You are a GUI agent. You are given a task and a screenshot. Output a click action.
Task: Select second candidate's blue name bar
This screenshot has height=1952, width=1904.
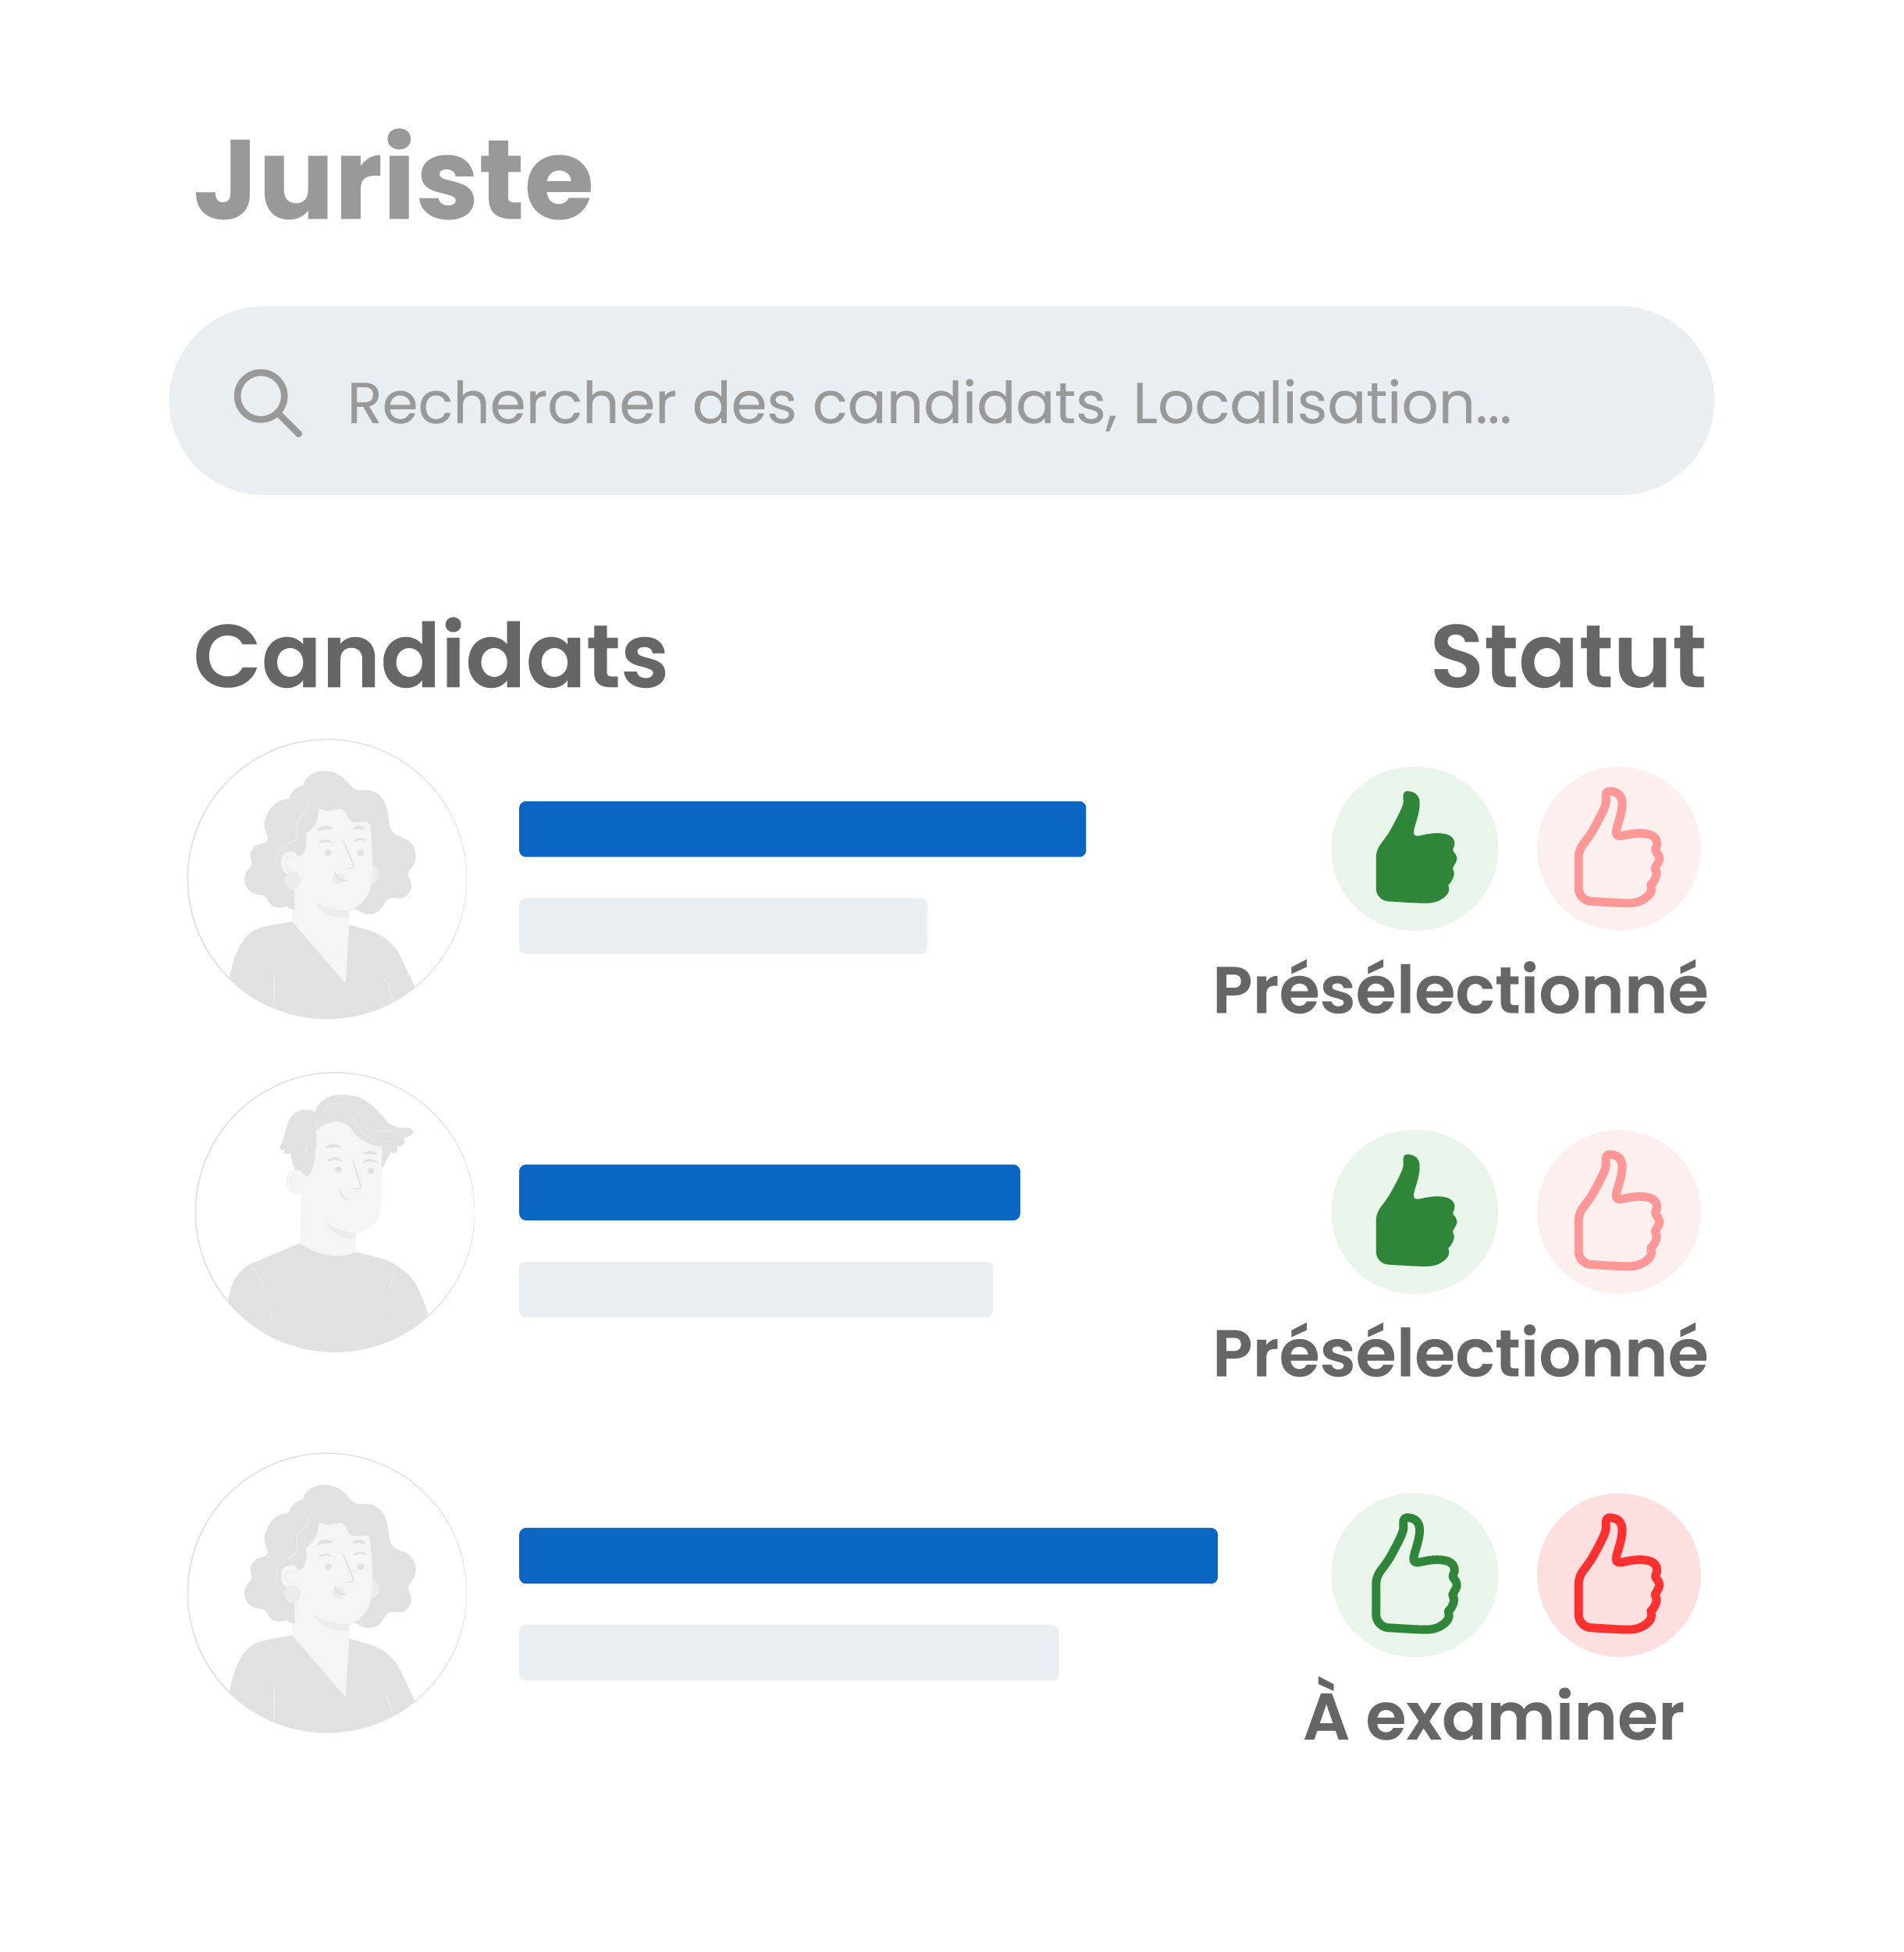(x=769, y=1192)
